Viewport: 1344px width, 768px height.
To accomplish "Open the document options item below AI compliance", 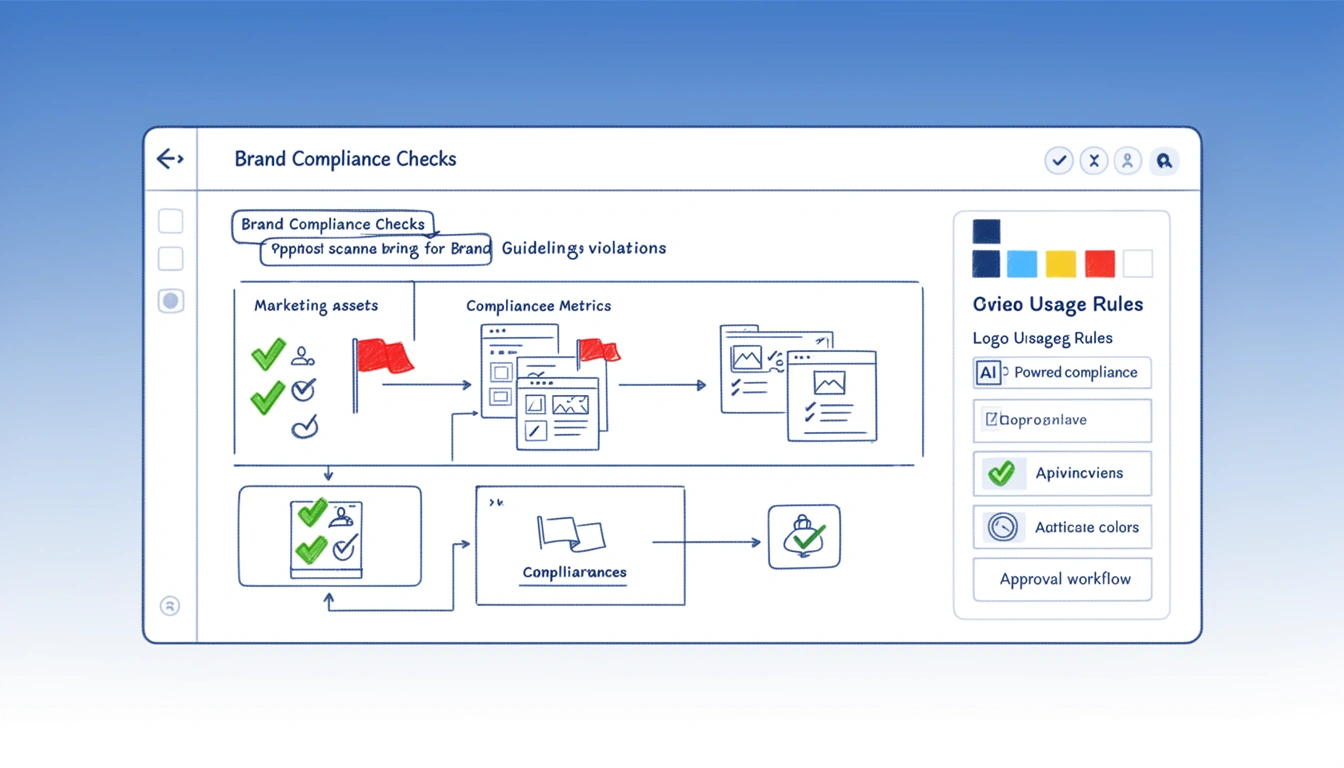I will point(1062,420).
